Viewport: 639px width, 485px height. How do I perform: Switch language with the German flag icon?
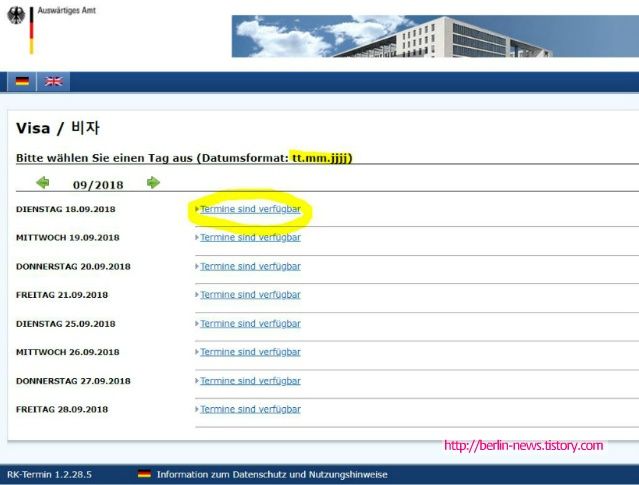pyautogui.click(x=22, y=81)
